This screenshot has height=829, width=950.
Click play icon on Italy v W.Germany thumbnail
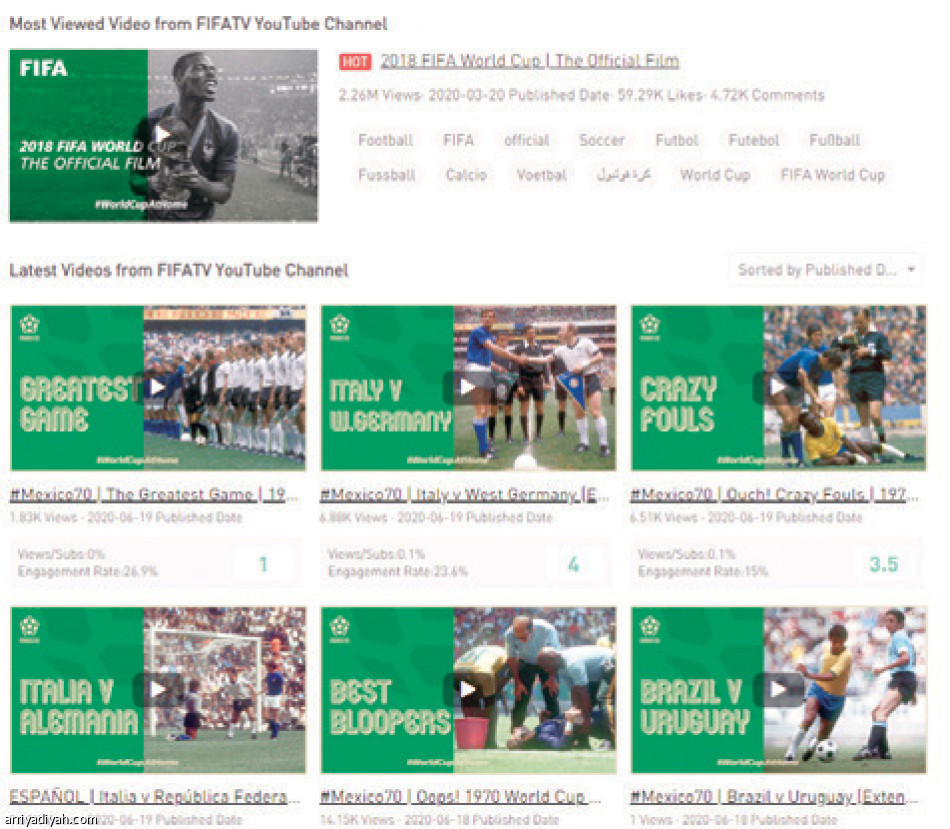[x=467, y=387]
